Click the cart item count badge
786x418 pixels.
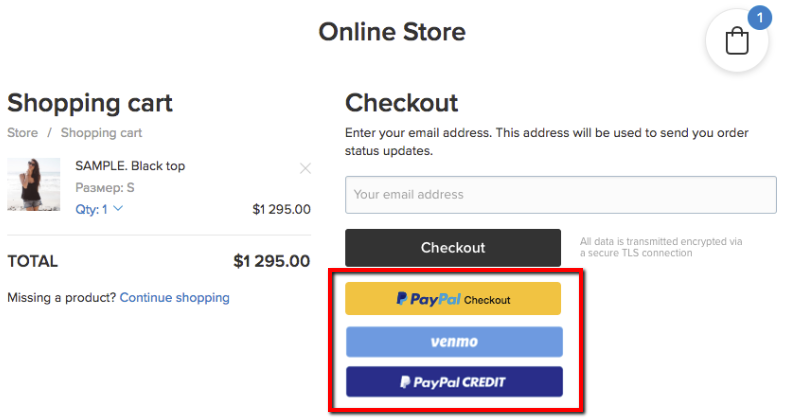tap(759, 18)
